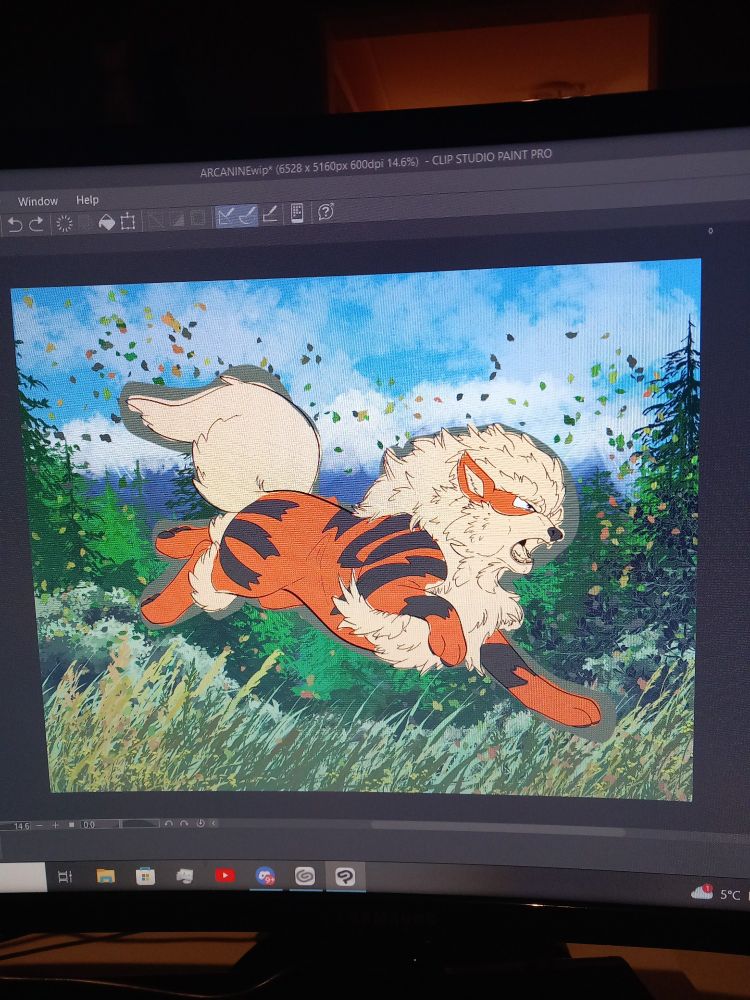This screenshot has width=750, height=1000.
Task: Redo the last undone action
Action: click(x=36, y=224)
